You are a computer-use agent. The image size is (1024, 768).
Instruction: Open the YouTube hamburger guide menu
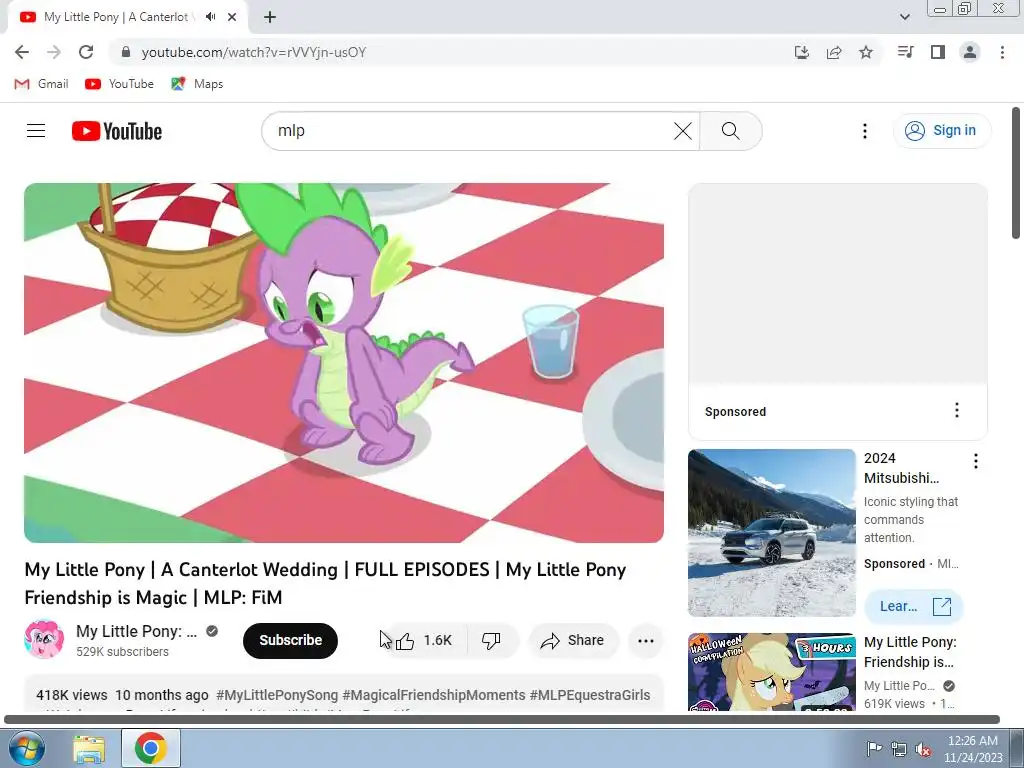point(36,131)
